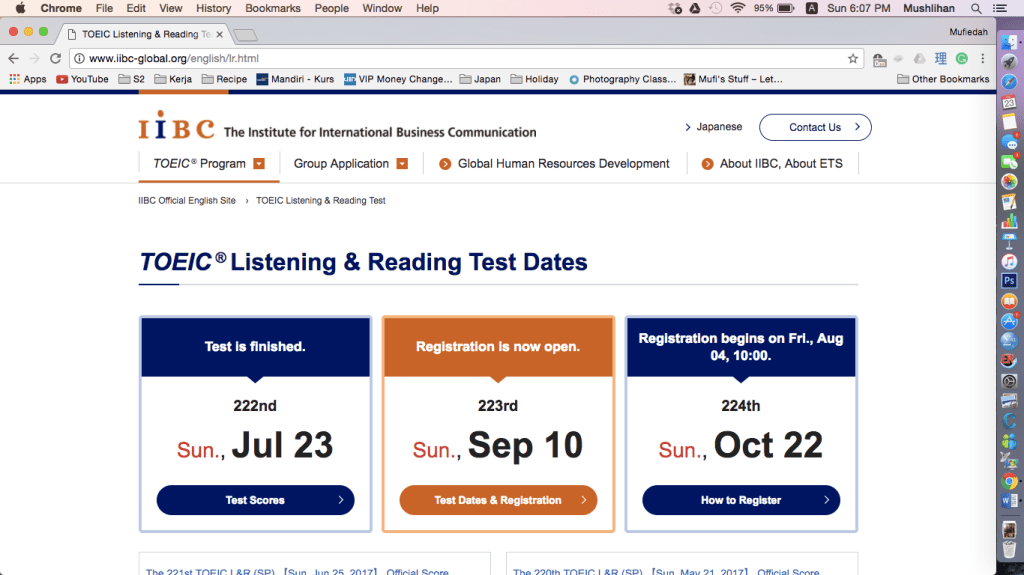Open the Trash in the Dock
The image size is (1024, 575).
pos(1009,548)
